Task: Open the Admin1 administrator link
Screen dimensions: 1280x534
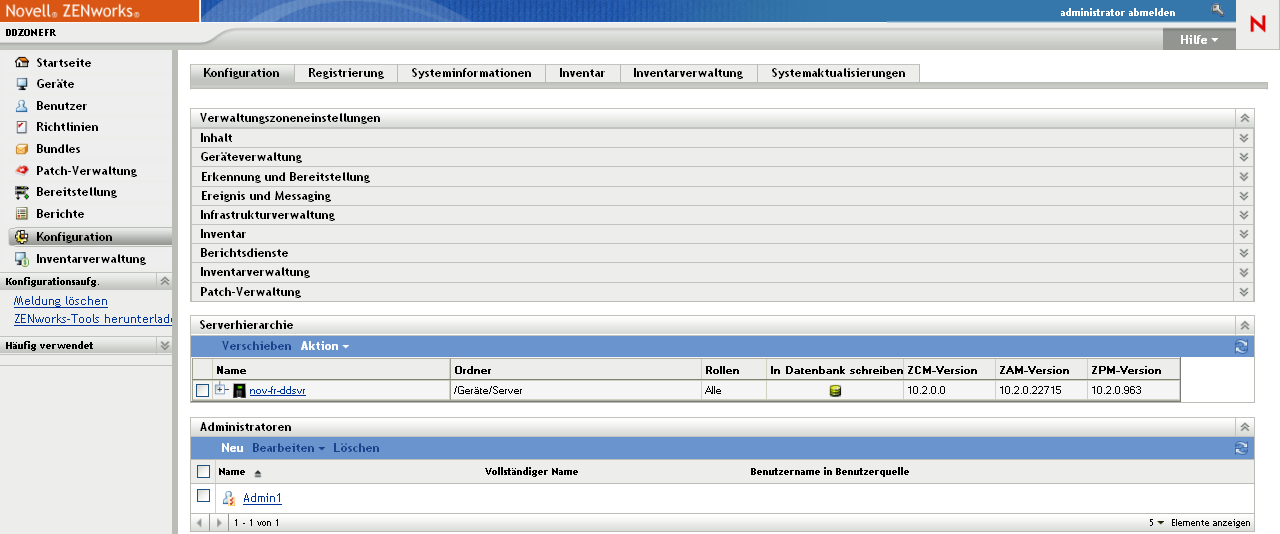Action: 262,498
